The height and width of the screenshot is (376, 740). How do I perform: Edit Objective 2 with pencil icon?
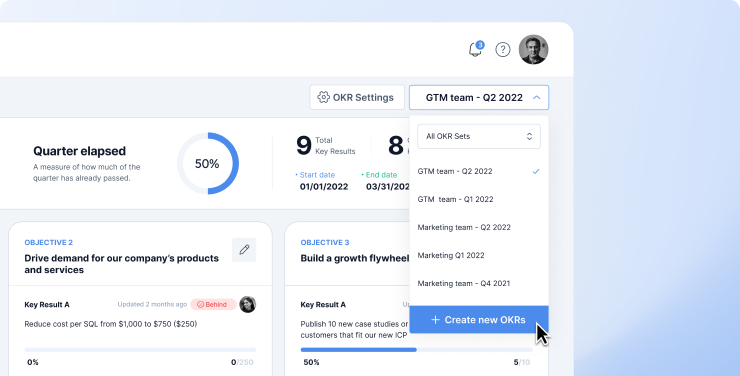pos(244,250)
